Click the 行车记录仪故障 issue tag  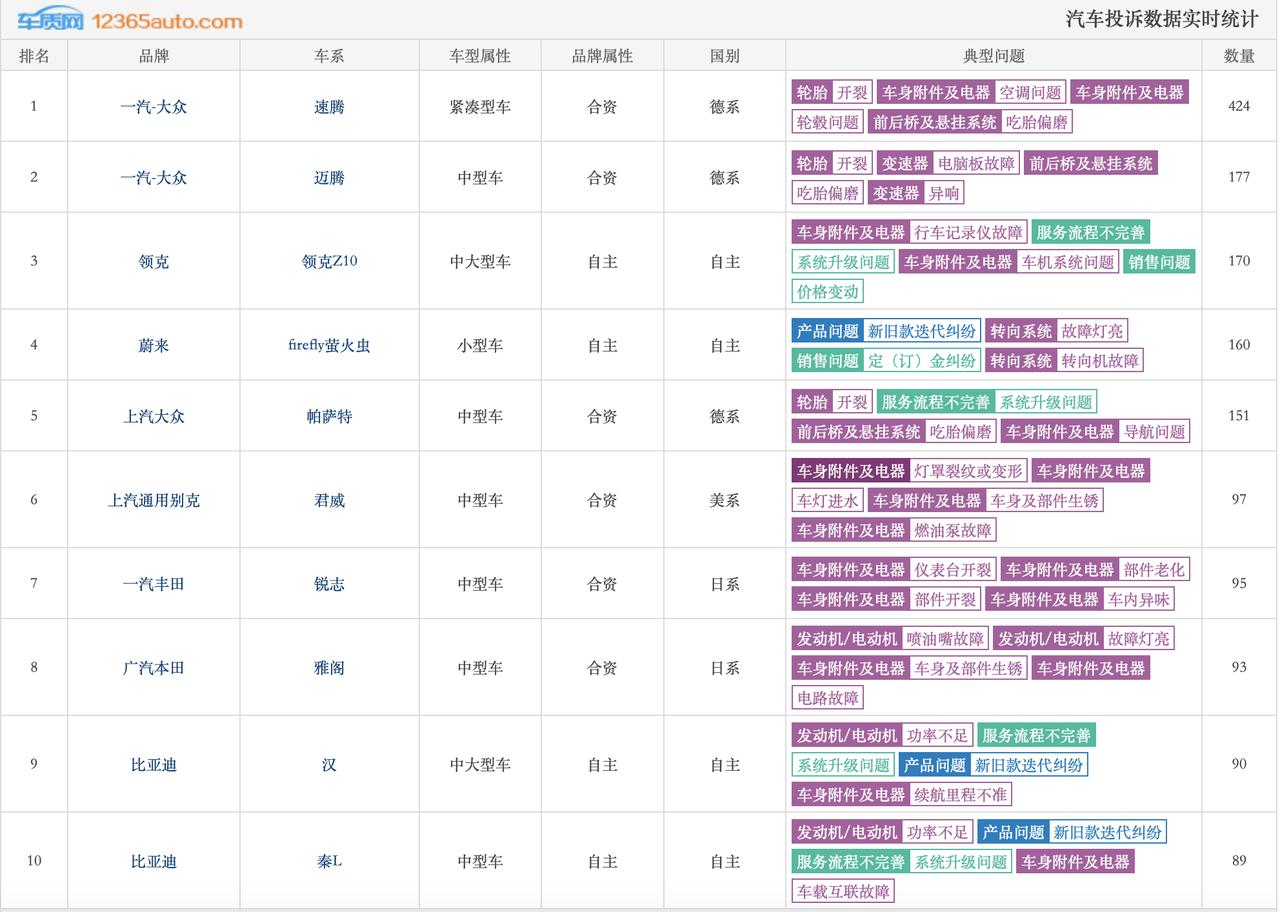(x=968, y=233)
